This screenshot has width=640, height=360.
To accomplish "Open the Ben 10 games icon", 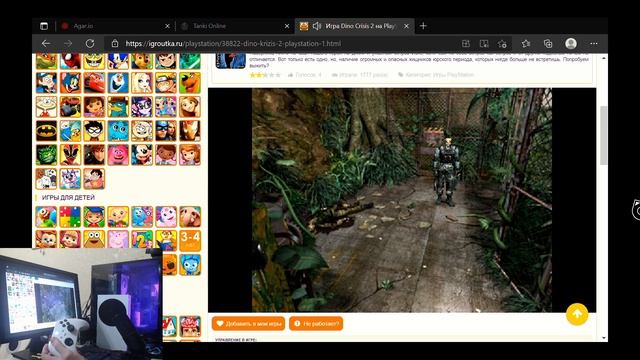I will (x=166, y=61).
